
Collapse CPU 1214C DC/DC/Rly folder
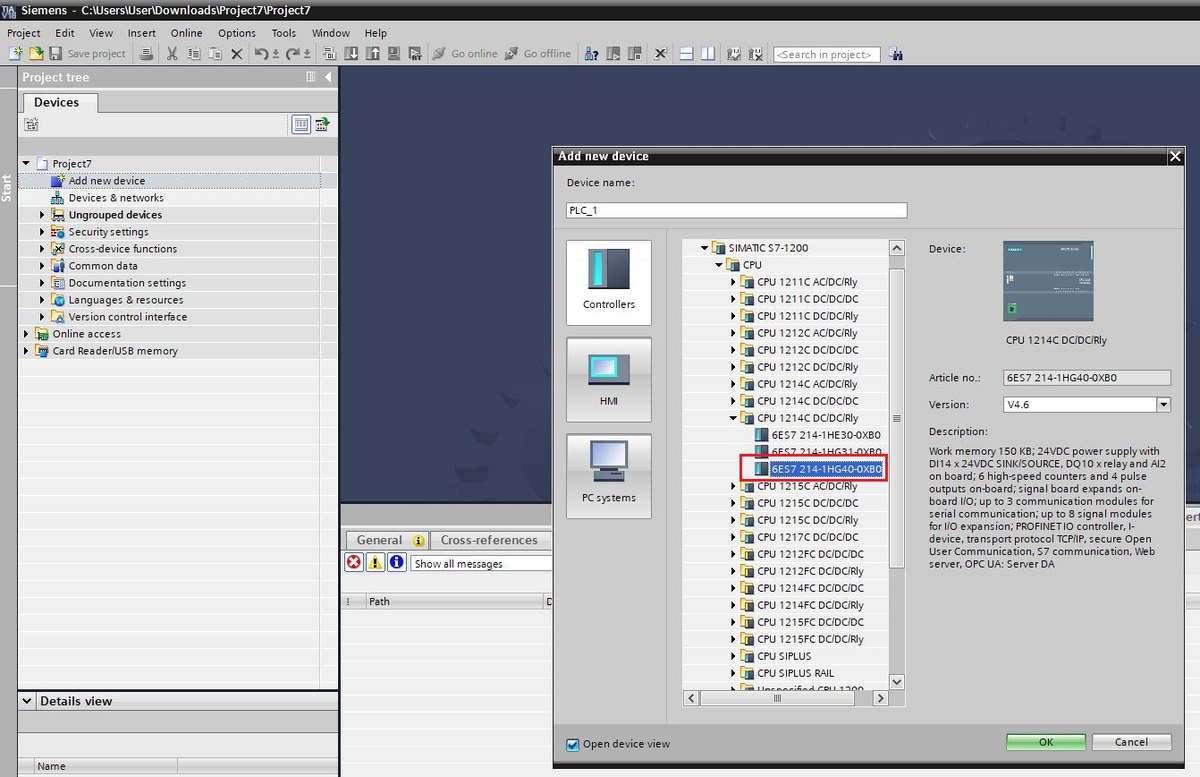pyautogui.click(x=733, y=418)
